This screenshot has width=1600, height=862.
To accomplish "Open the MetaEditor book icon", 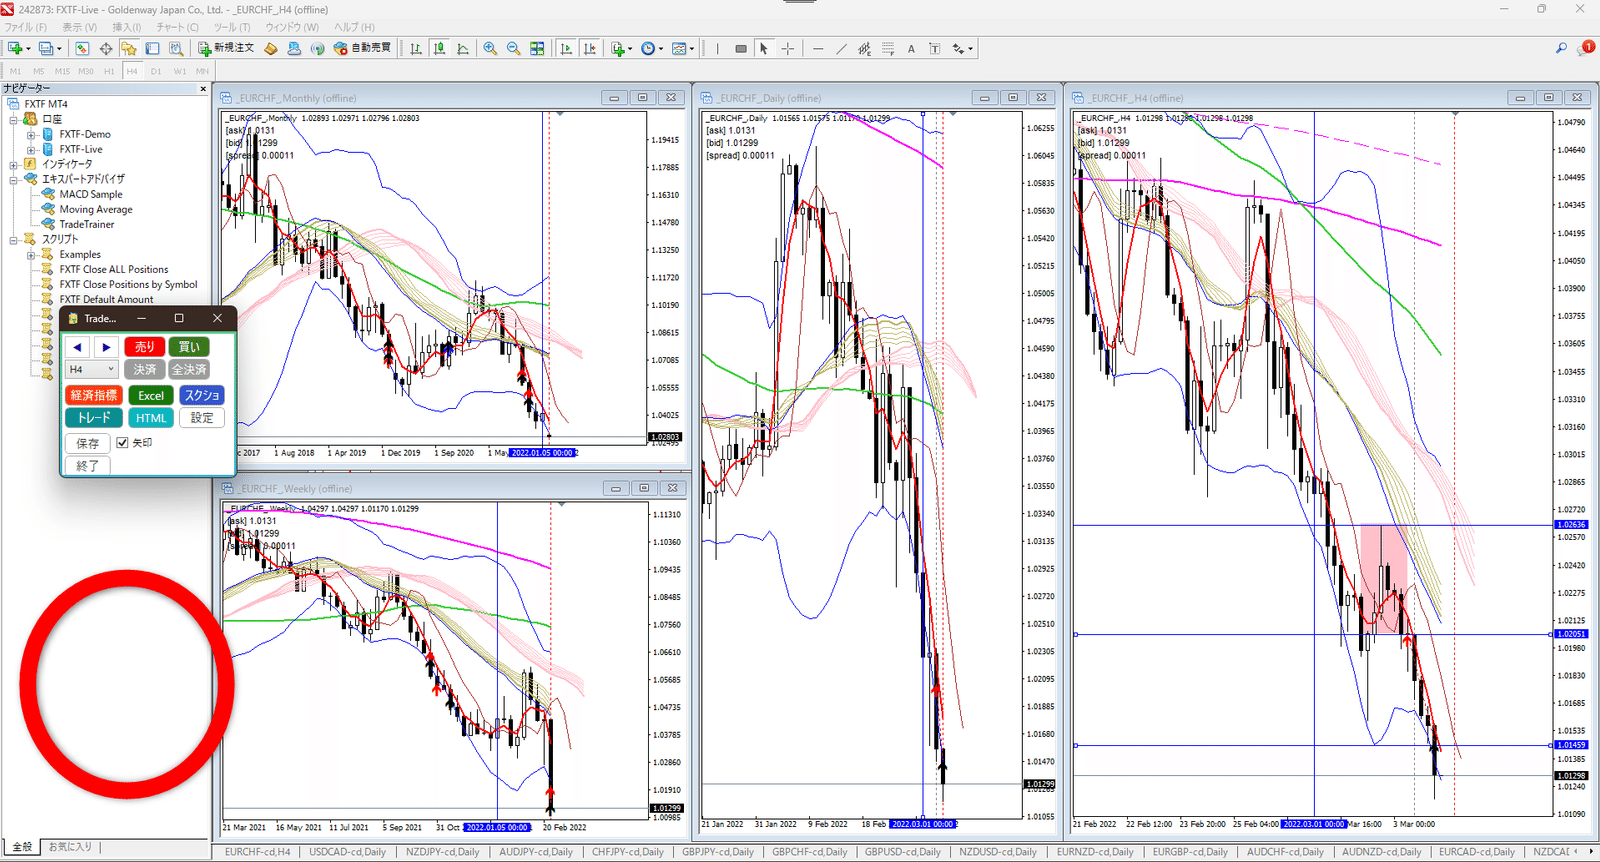I will click(271, 48).
